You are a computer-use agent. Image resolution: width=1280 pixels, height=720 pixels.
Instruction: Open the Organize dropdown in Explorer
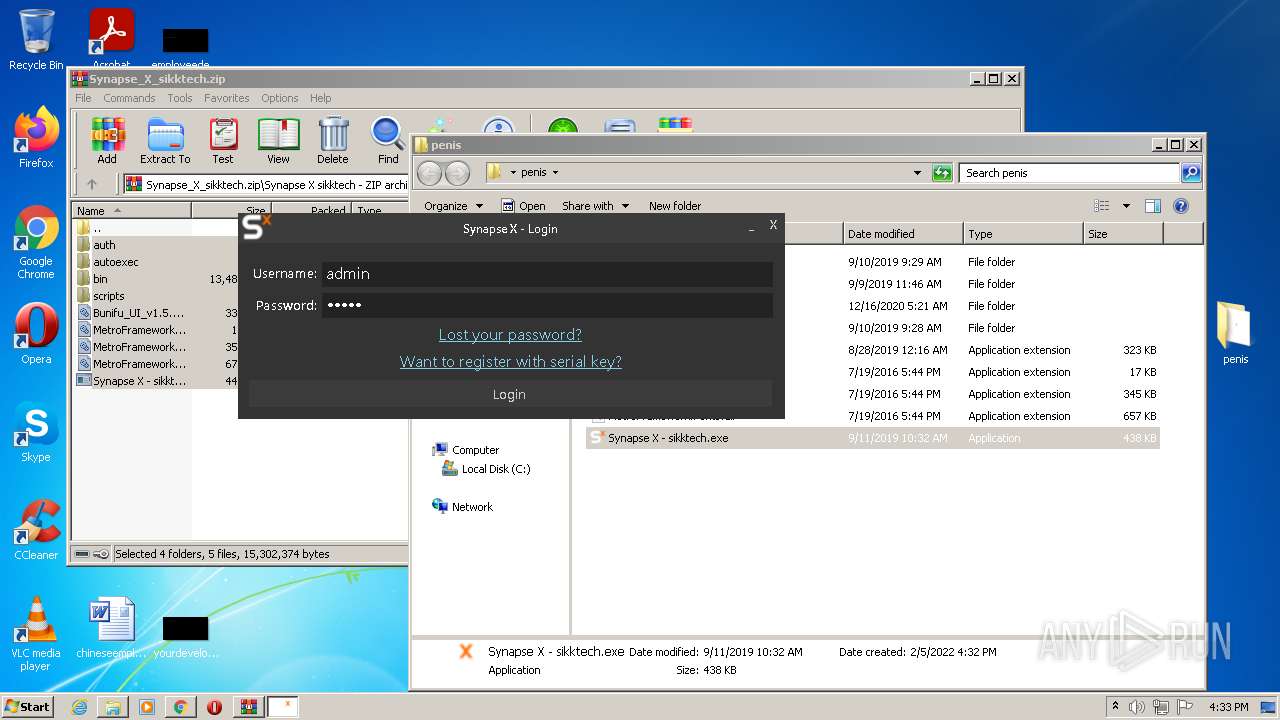(453, 206)
